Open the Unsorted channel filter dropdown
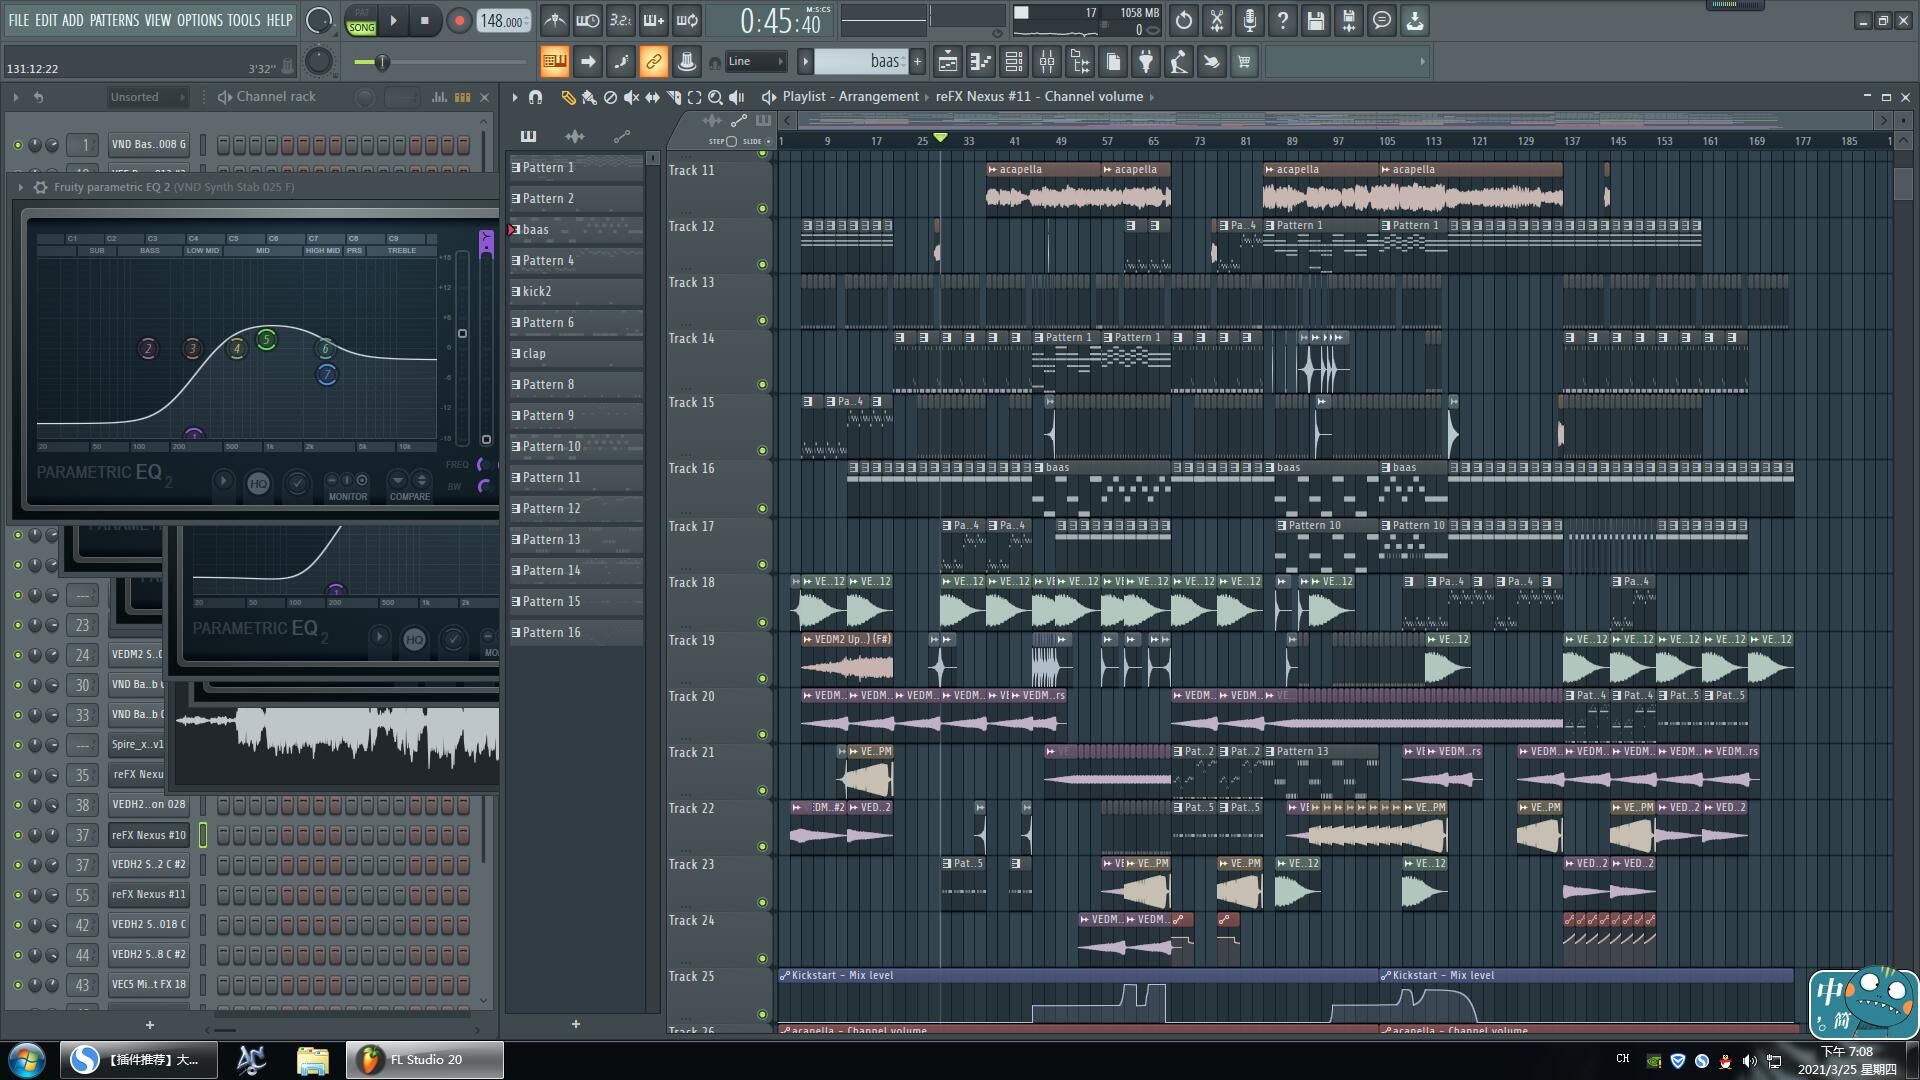The height and width of the screenshot is (1080, 1920). pyautogui.click(x=147, y=97)
